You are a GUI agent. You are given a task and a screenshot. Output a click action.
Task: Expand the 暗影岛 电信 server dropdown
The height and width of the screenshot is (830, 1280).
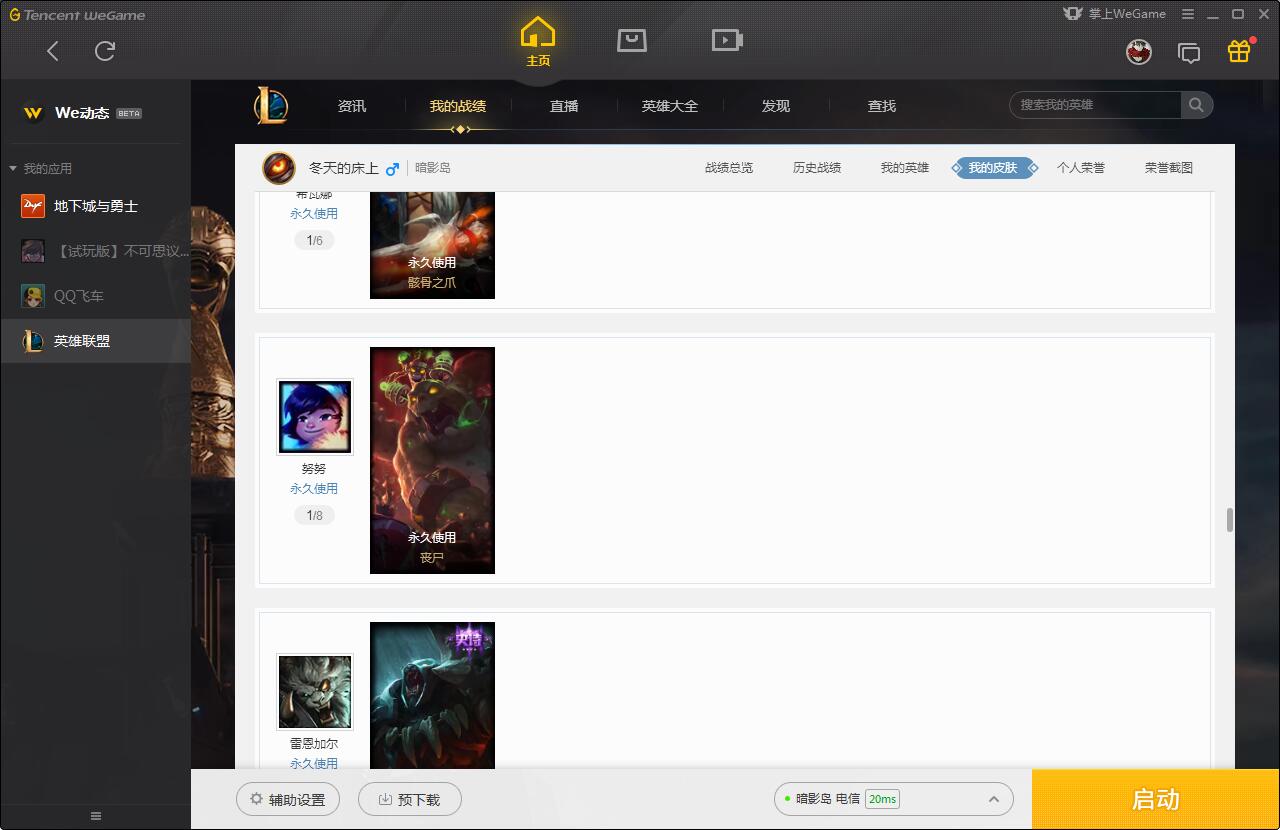(x=894, y=799)
